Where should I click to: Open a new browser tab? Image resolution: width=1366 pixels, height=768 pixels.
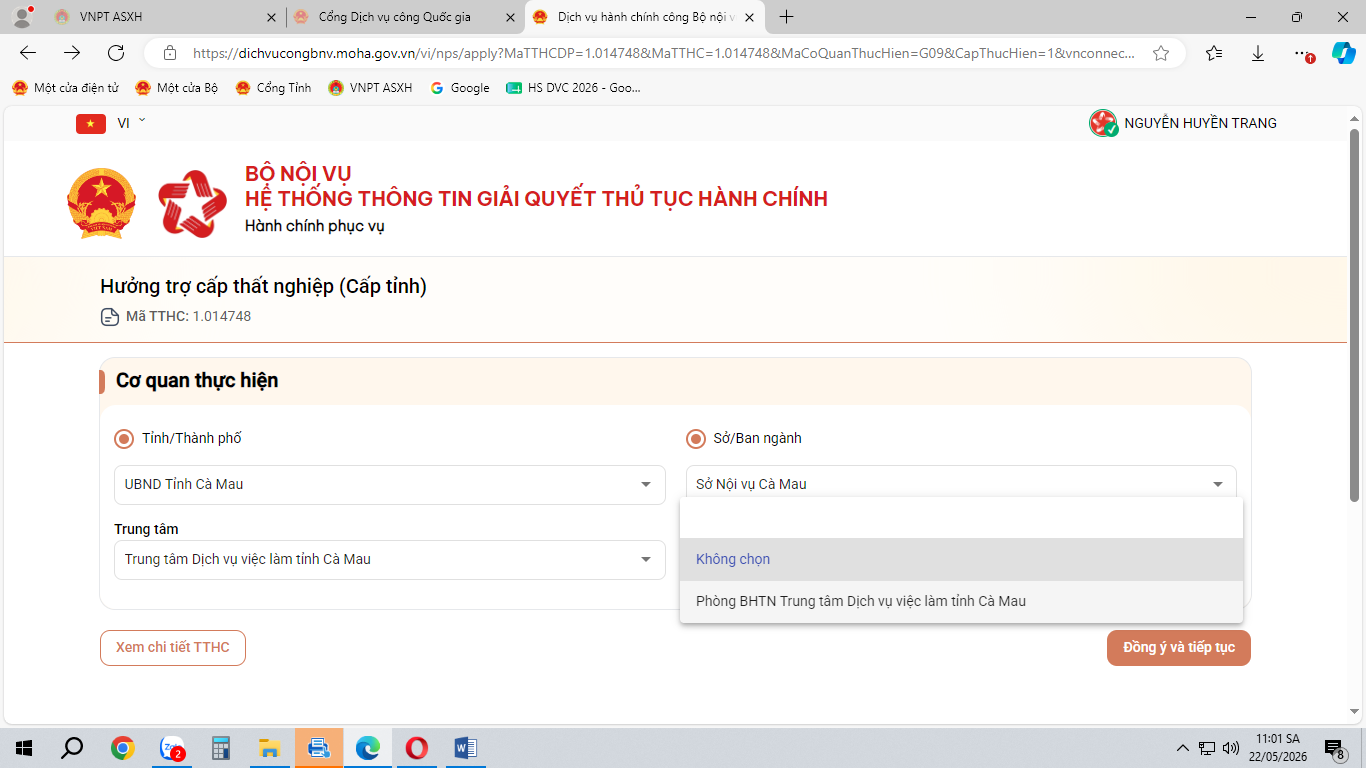787,17
